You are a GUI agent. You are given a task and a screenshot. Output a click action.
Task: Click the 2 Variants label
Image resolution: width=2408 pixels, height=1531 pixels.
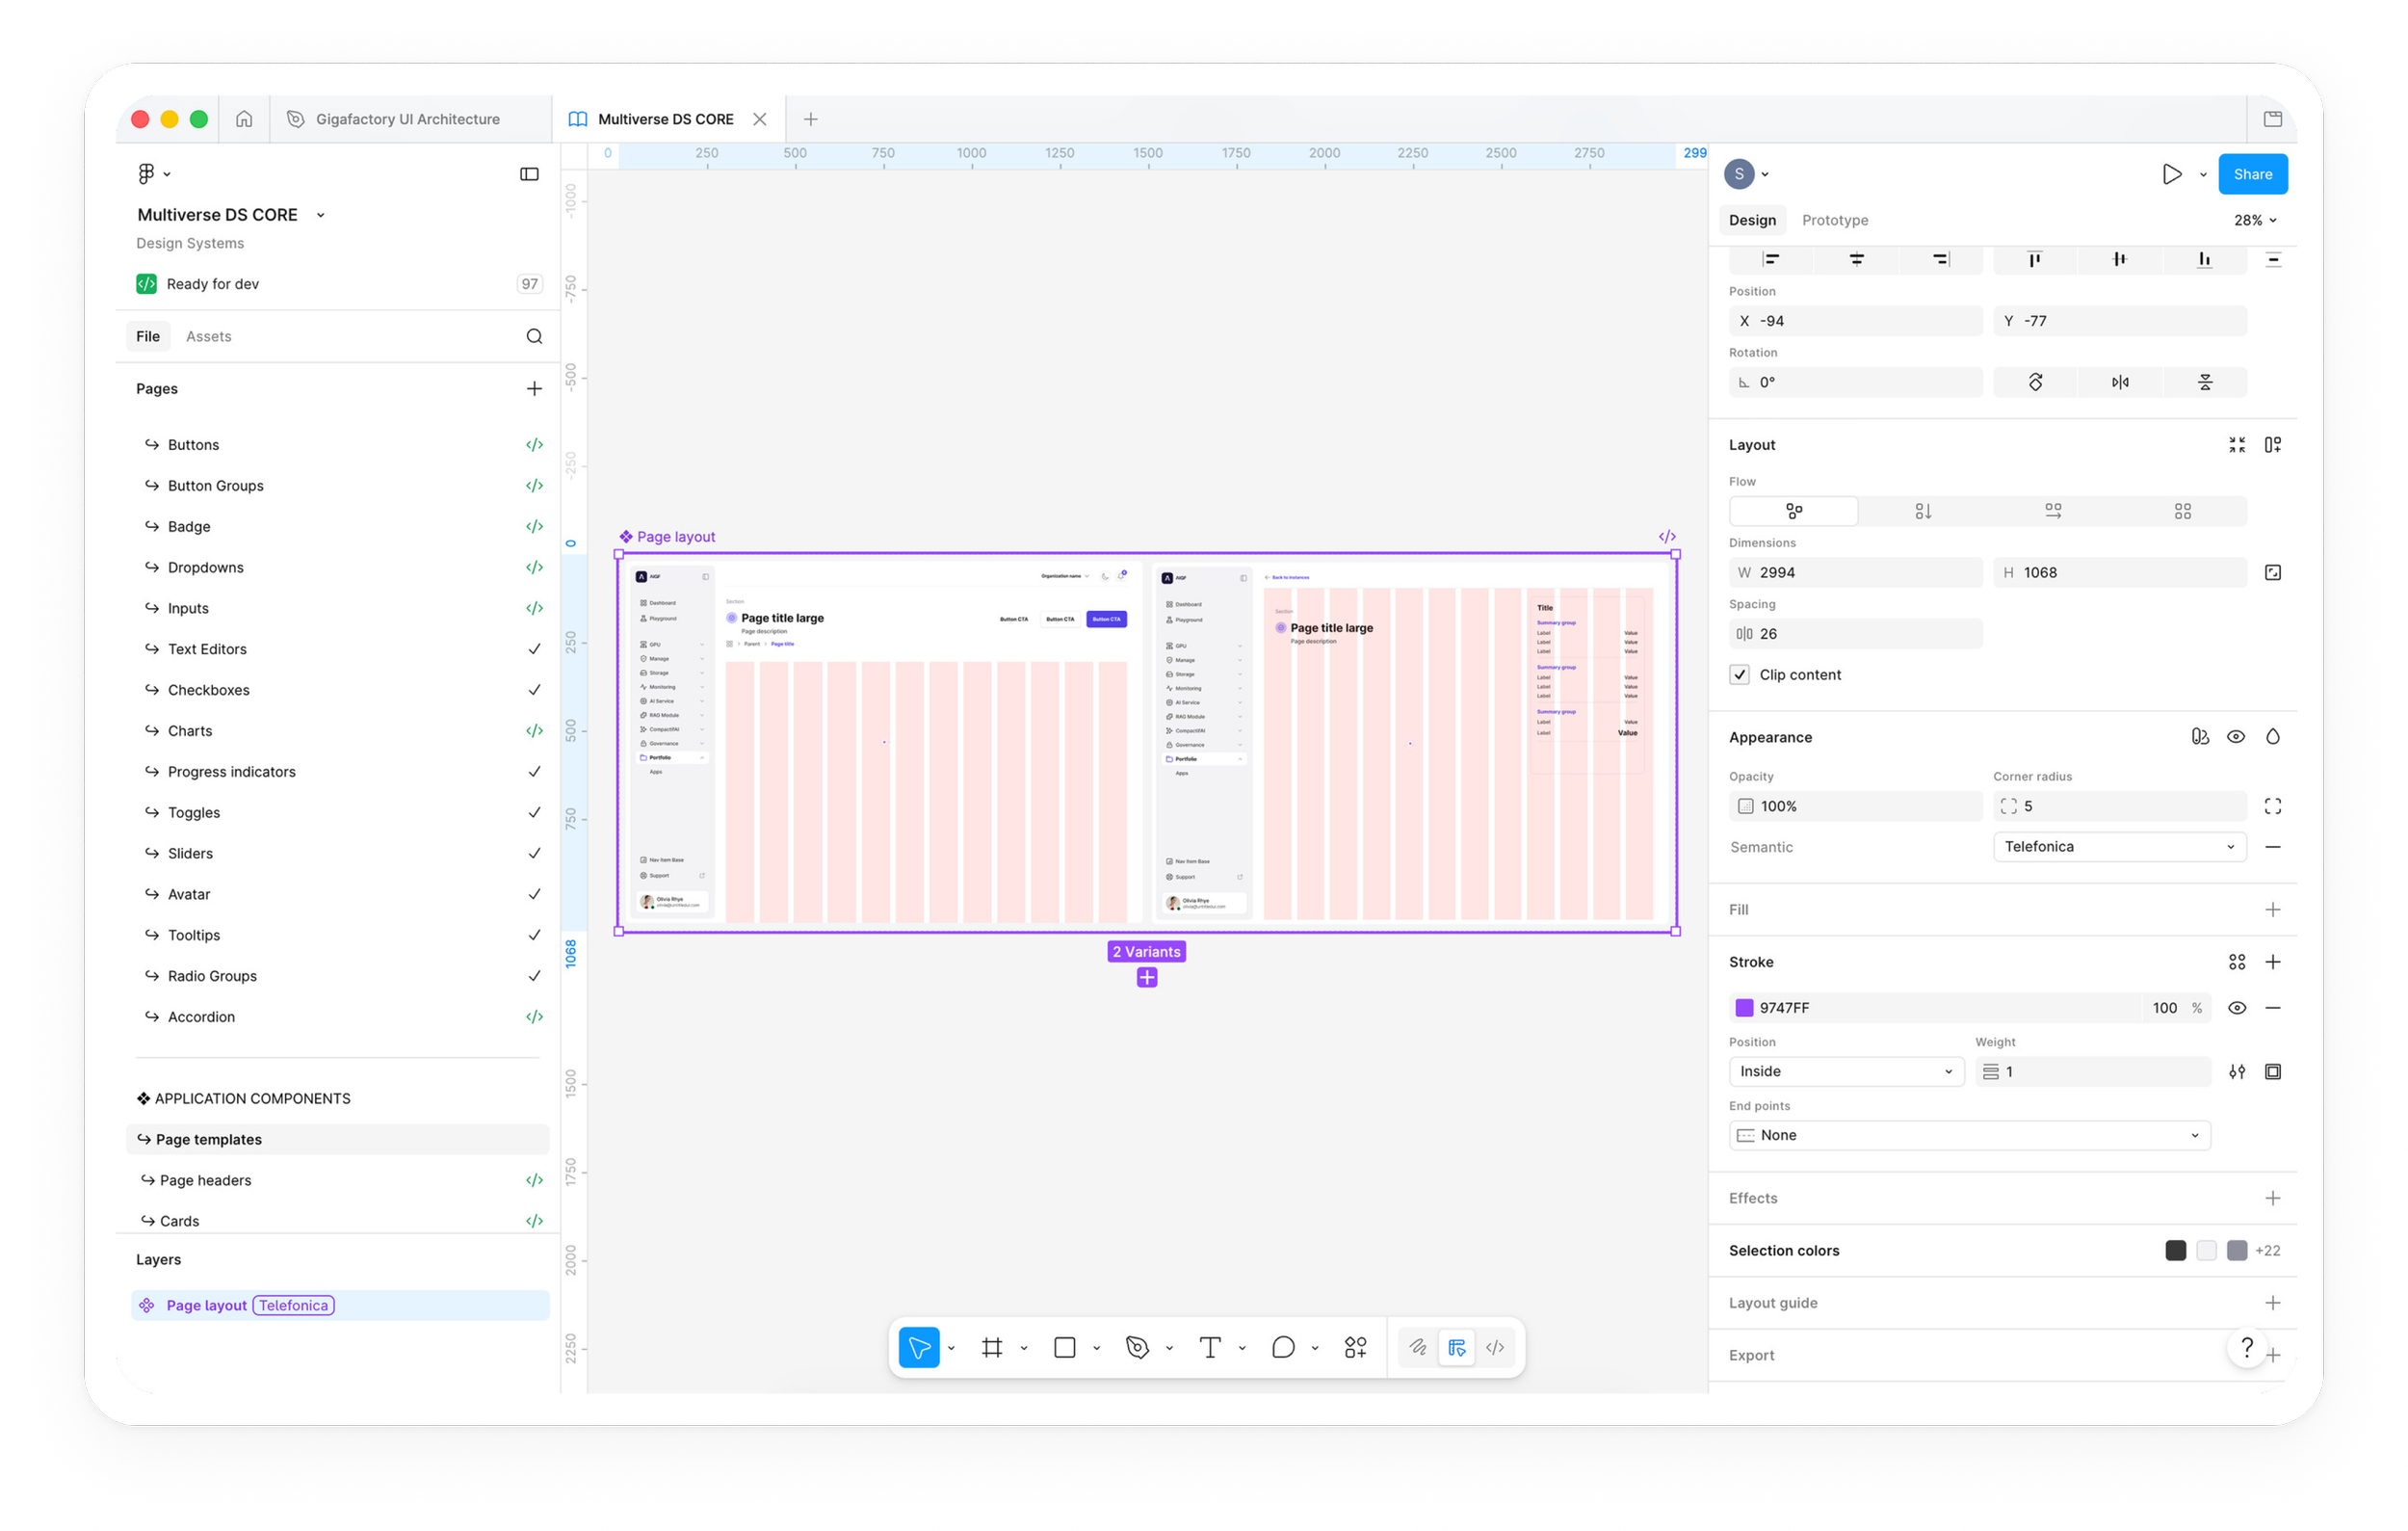click(x=1147, y=952)
